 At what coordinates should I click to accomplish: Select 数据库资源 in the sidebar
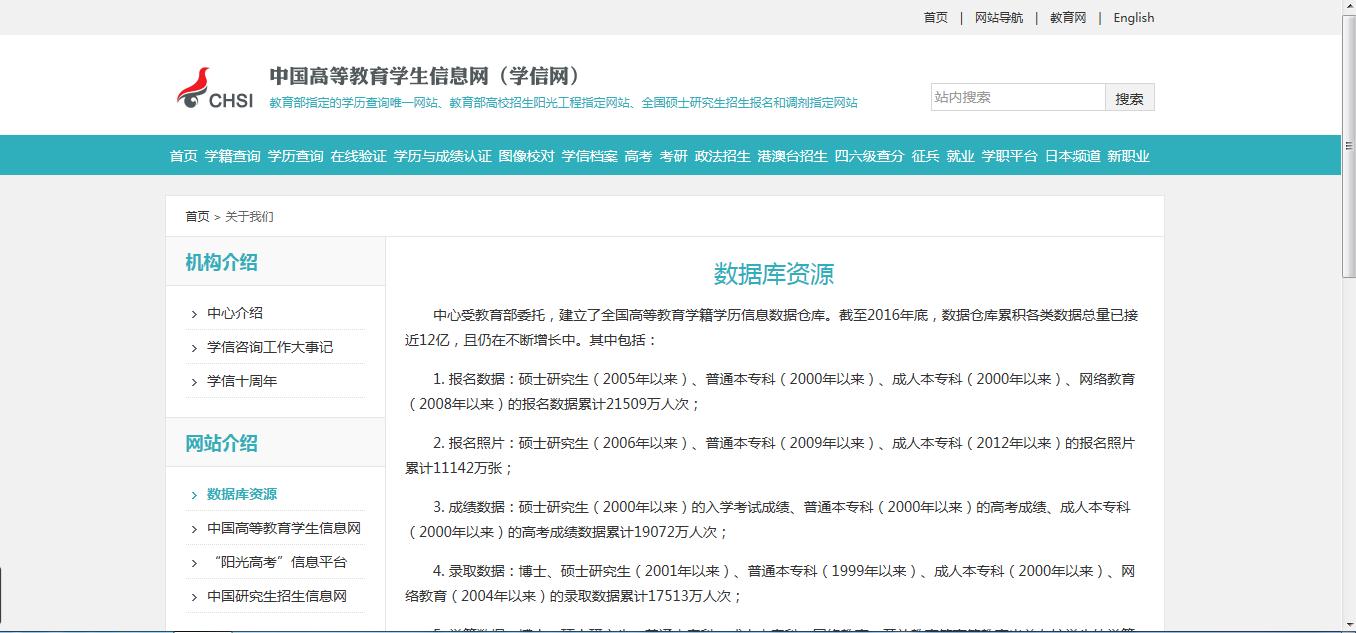[x=242, y=494]
